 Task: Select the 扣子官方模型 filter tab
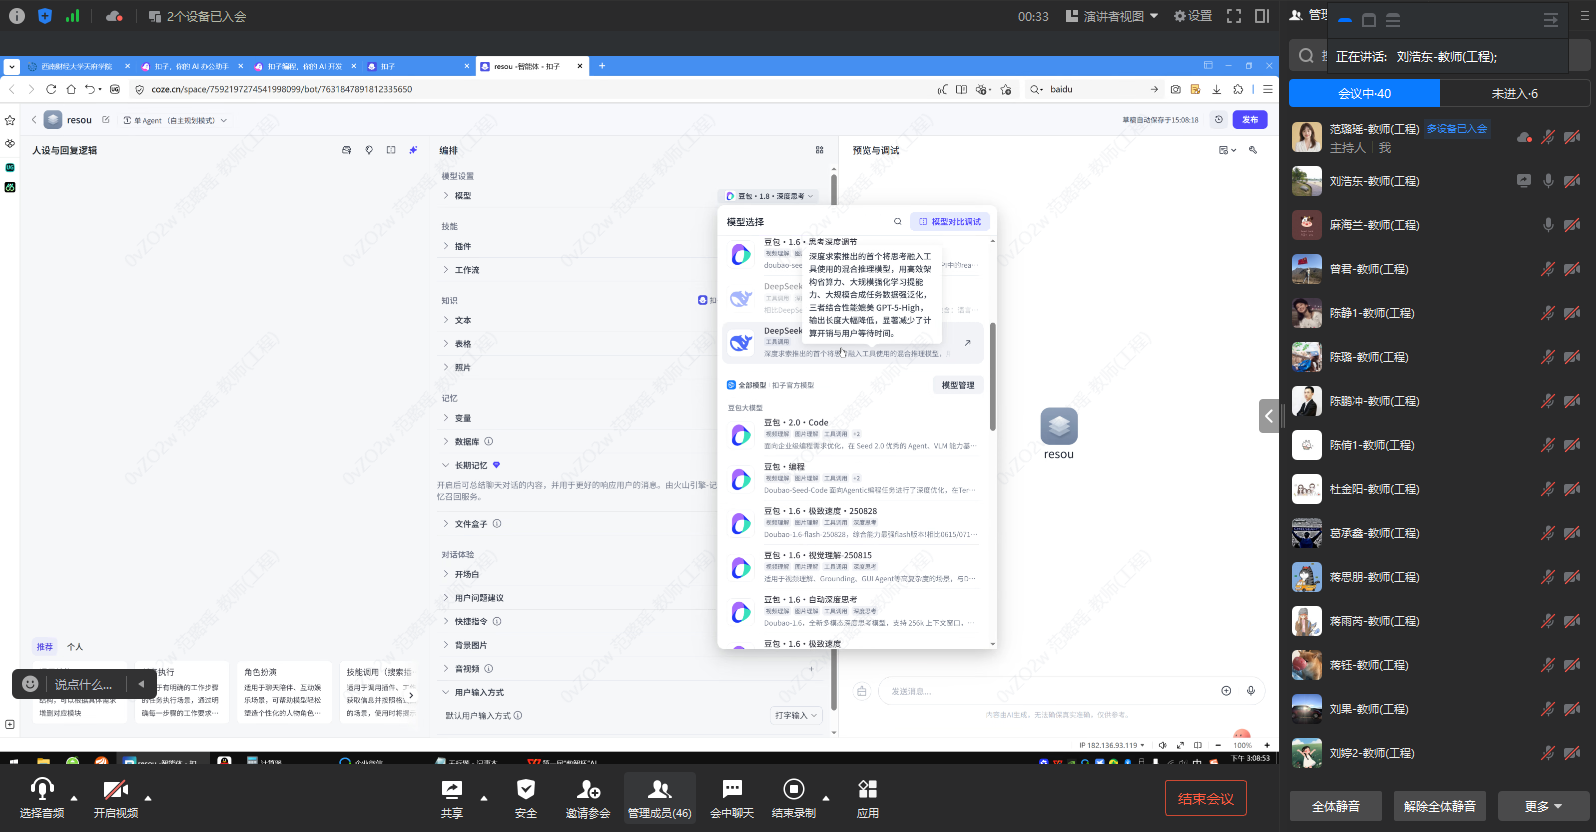(793, 385)
